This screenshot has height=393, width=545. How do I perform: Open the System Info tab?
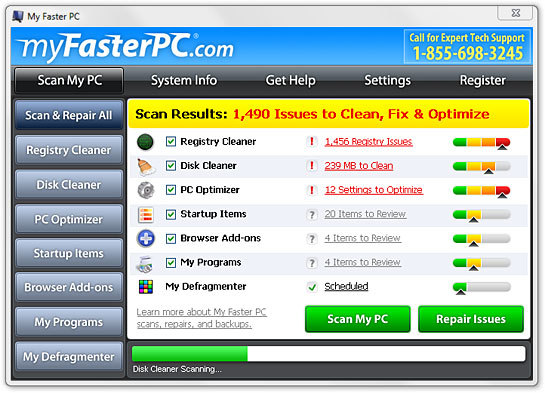pos(184,80)
